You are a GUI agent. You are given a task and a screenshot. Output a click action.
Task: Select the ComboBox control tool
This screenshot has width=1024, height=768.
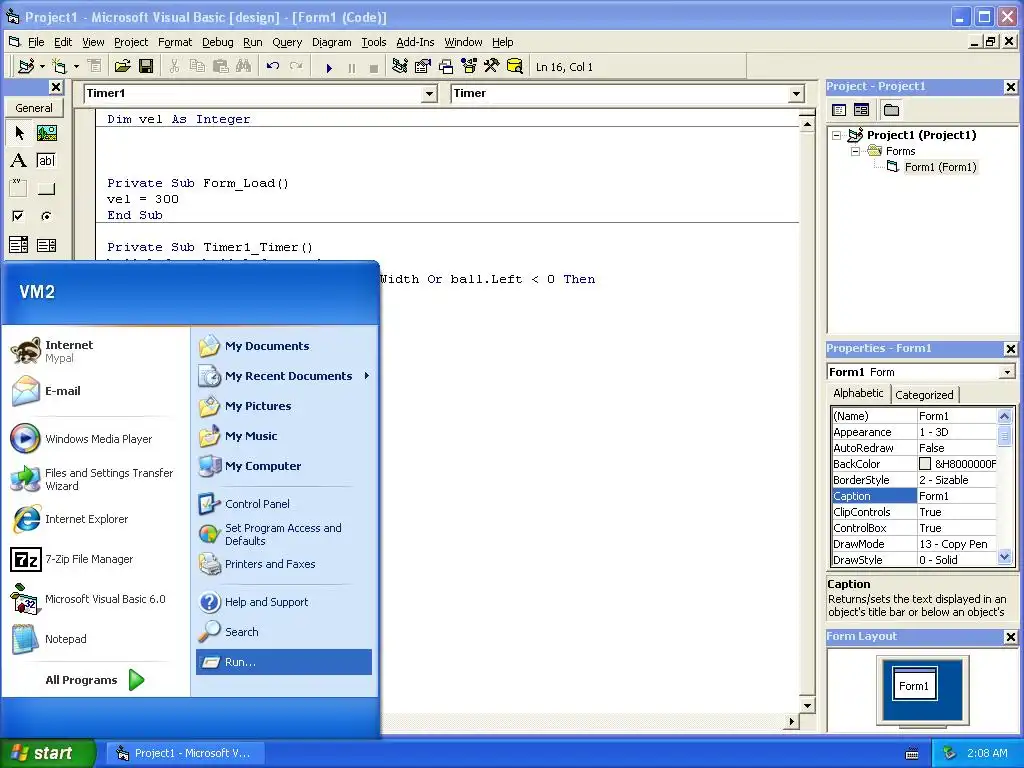(18, 245)
